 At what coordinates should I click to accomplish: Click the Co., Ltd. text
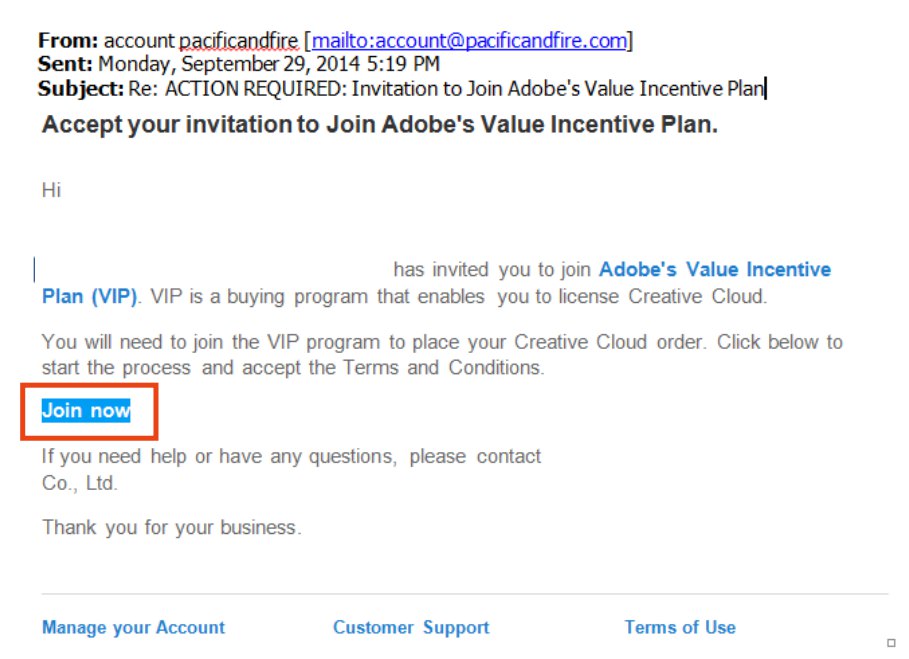pos(79,483)
